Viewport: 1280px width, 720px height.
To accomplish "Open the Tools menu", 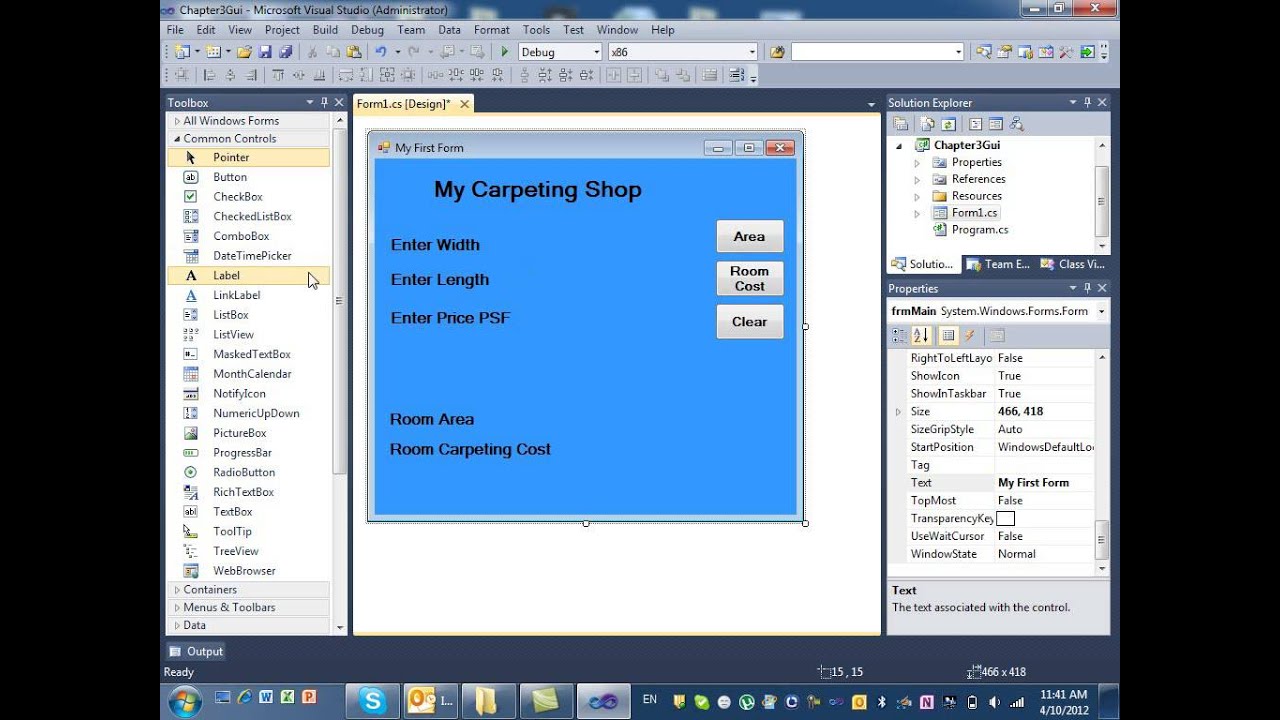I will [536, 30].
